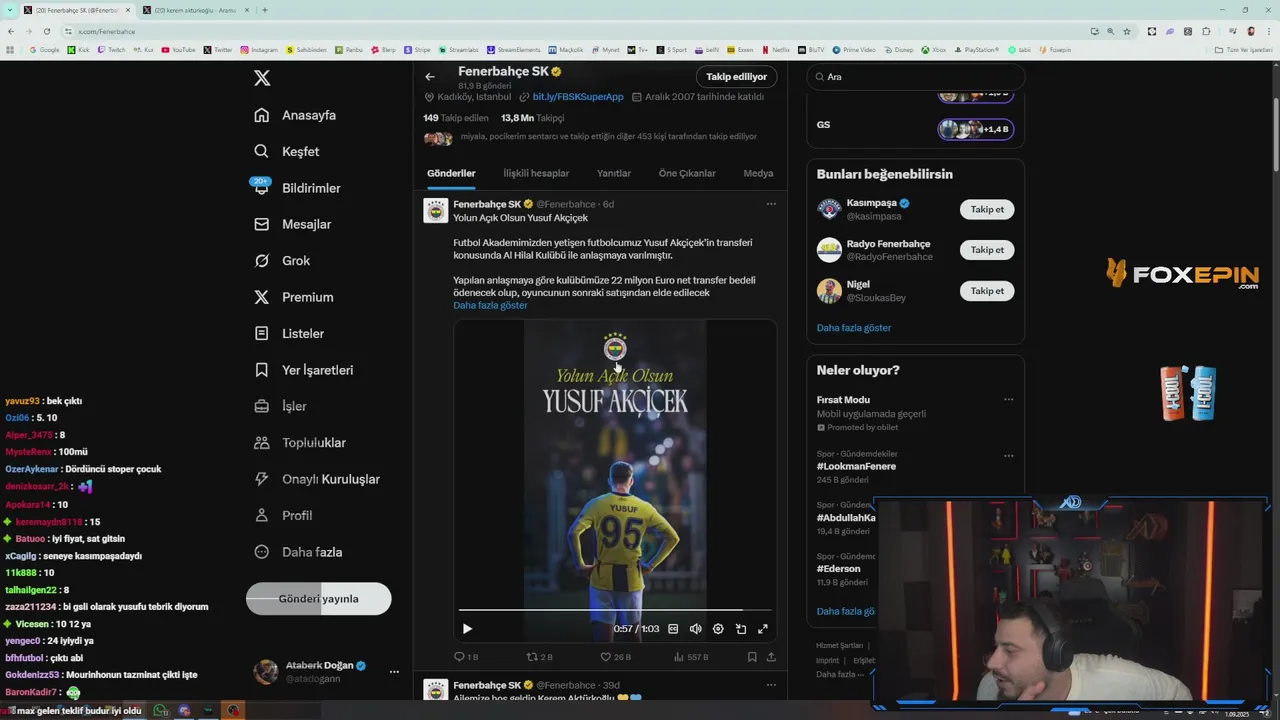Viewport: 1280px width, 720px height.
Task: Click the browser address bar
Action: pos(570,31)
